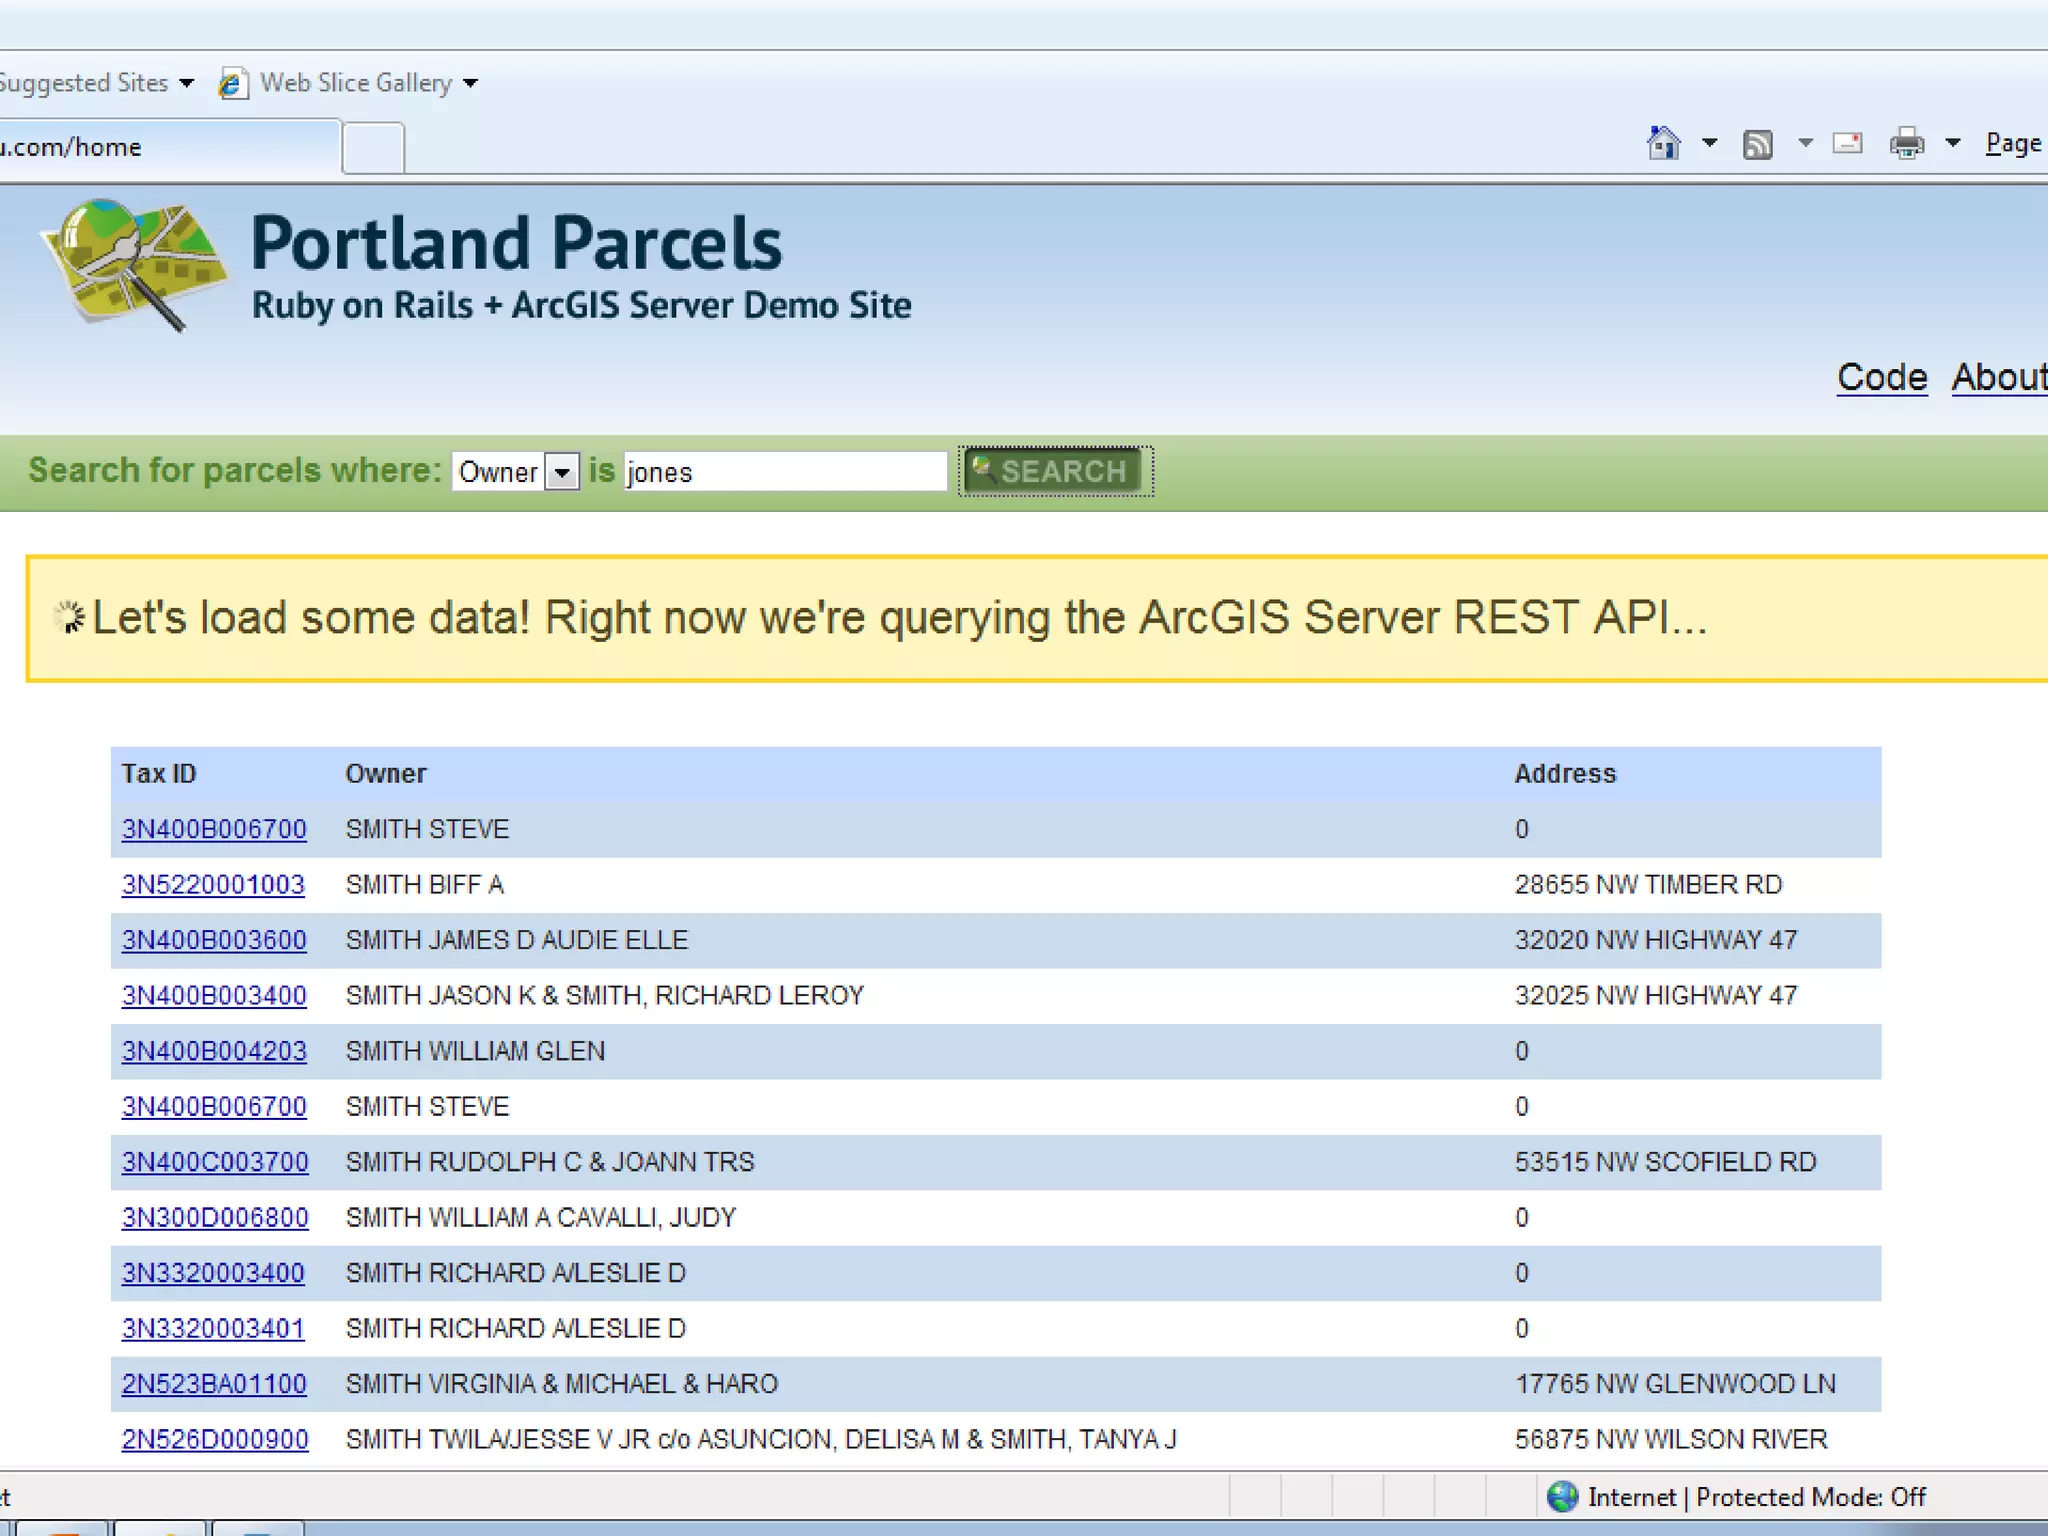Click the RSS feeds icon
The image size is (2048, 1536).
coord(1757,145)
